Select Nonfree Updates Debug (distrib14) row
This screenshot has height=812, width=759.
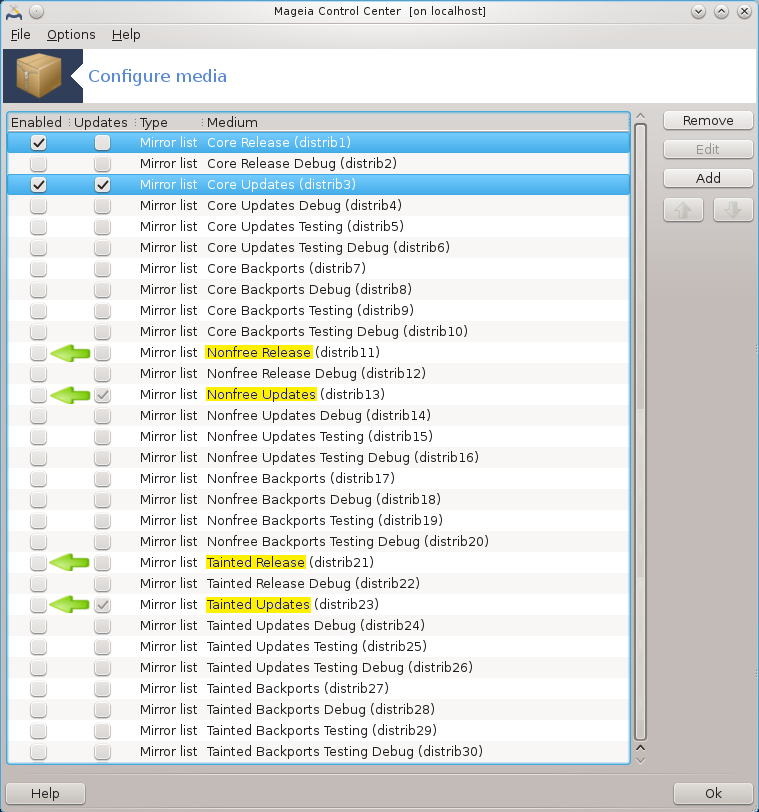click(318, 415)
